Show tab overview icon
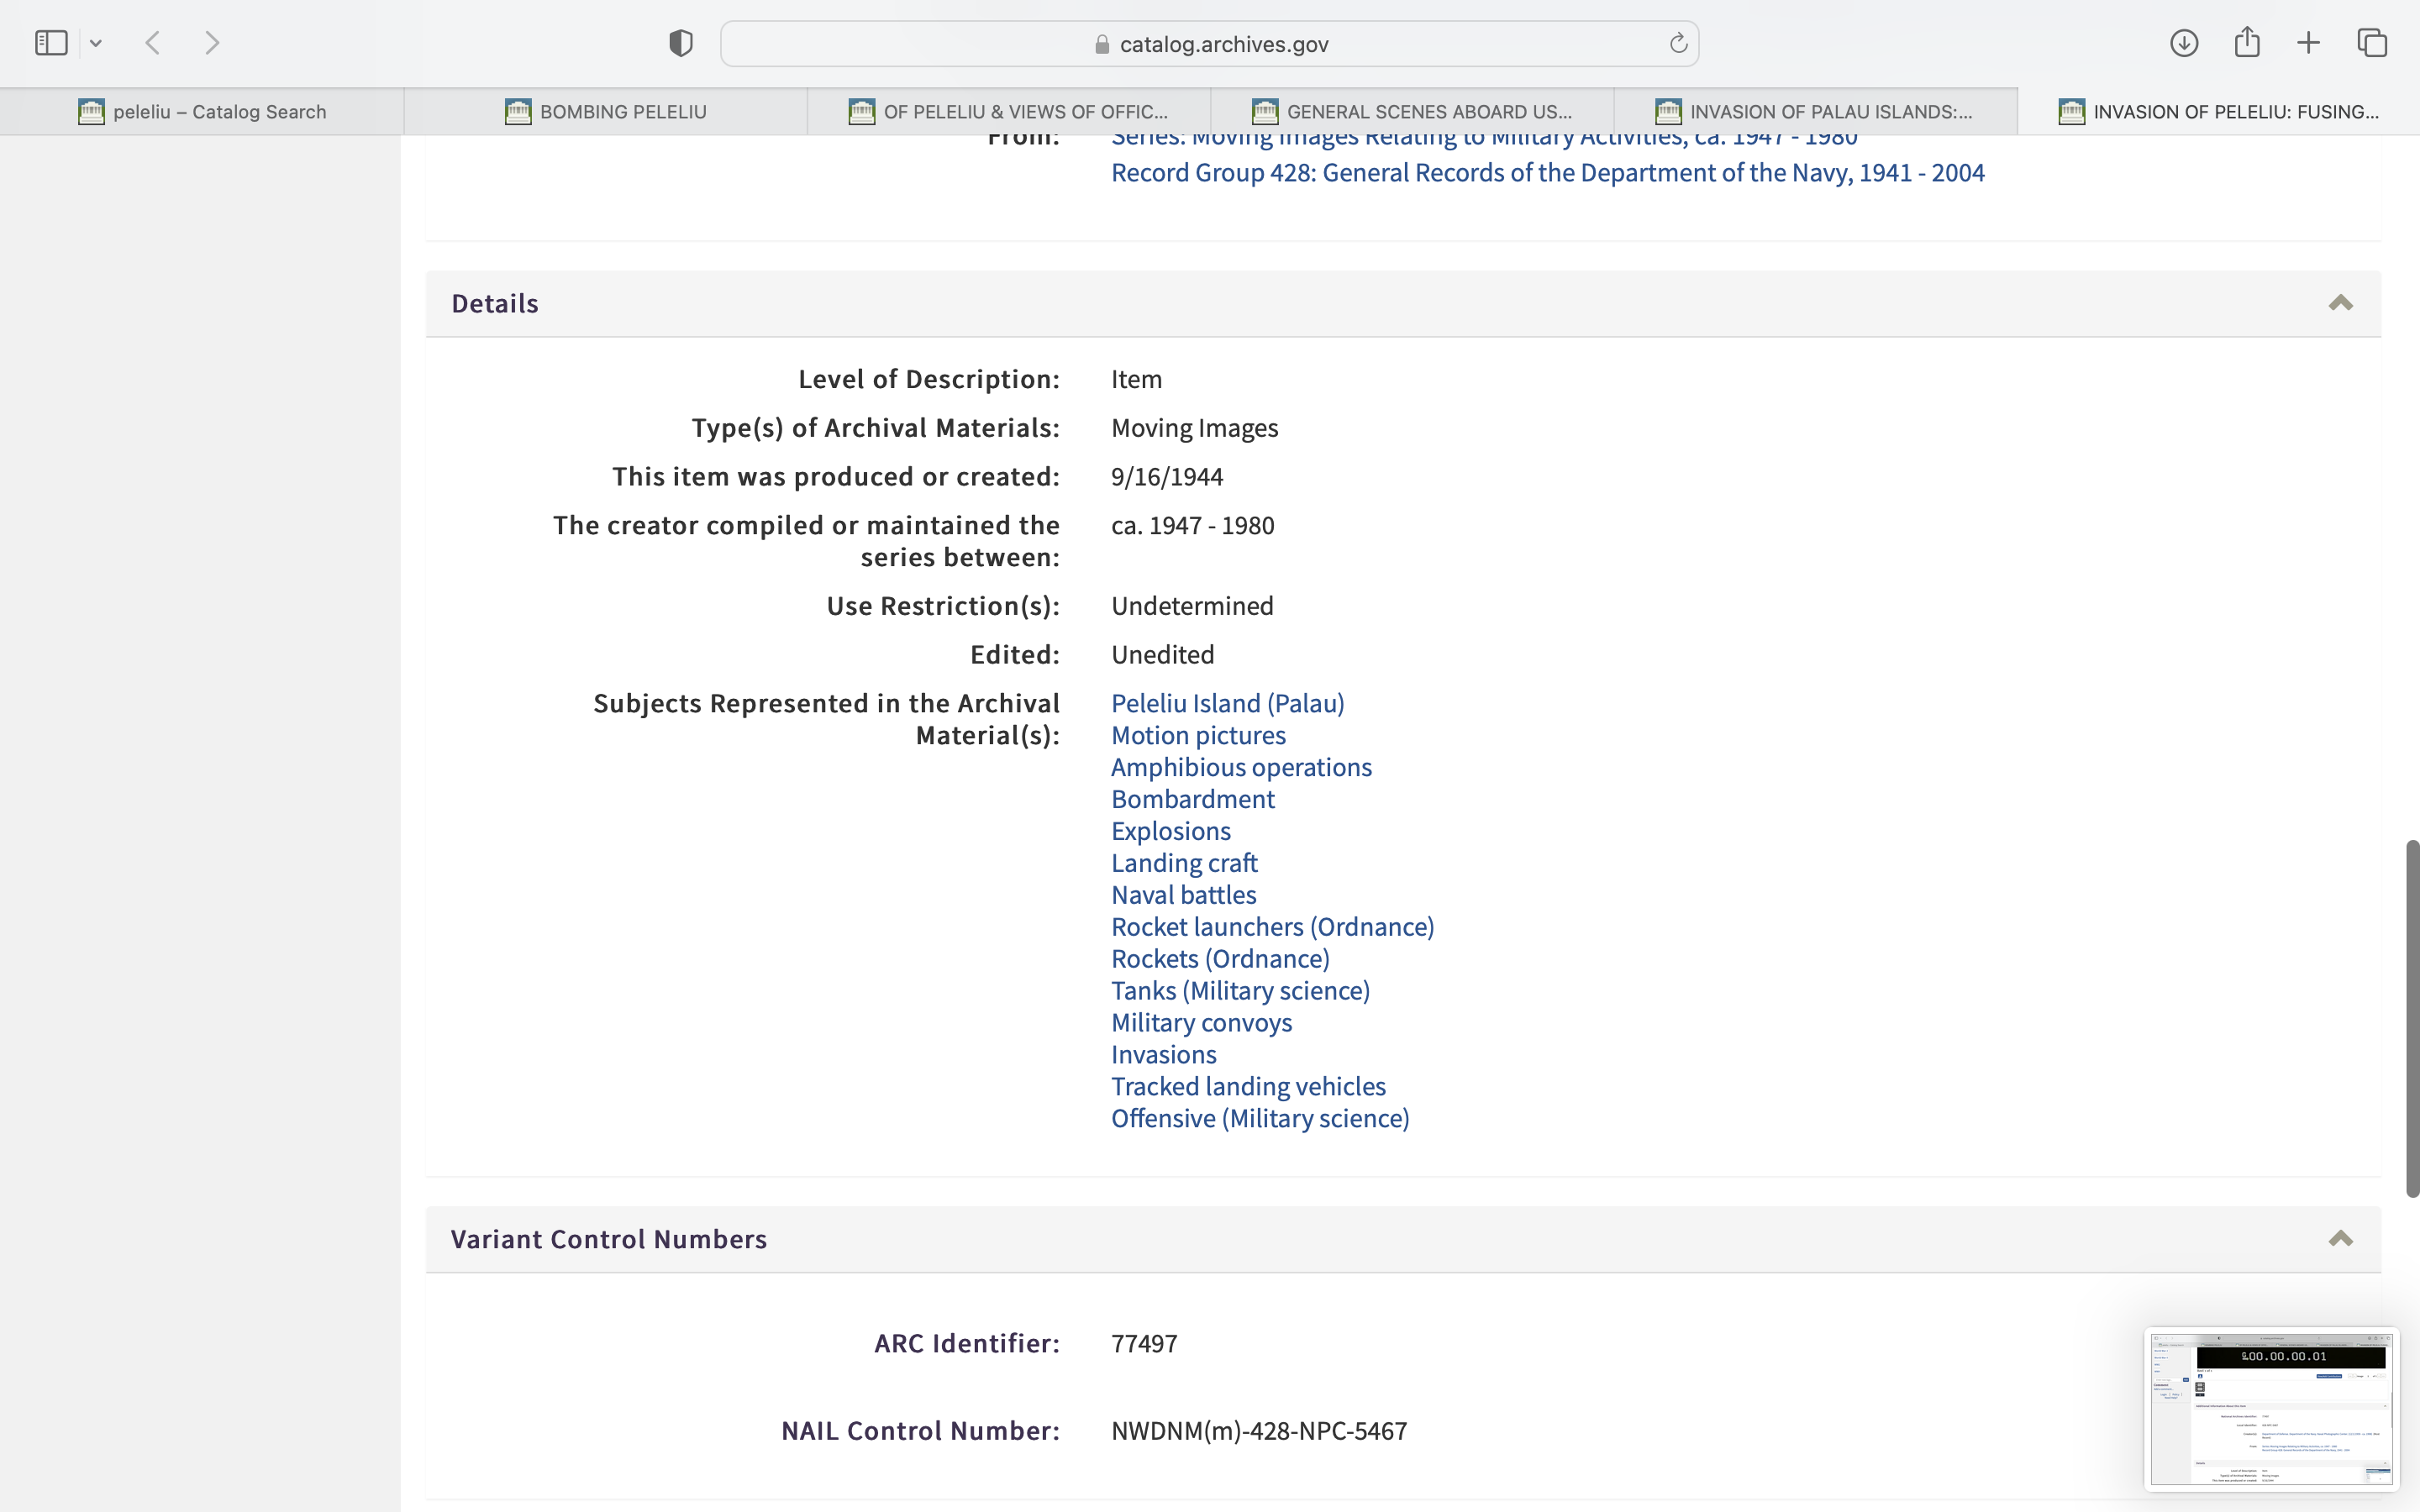Image resolution: width=2420 pixels, height=1512 pixels. (x=2372, y=43)
